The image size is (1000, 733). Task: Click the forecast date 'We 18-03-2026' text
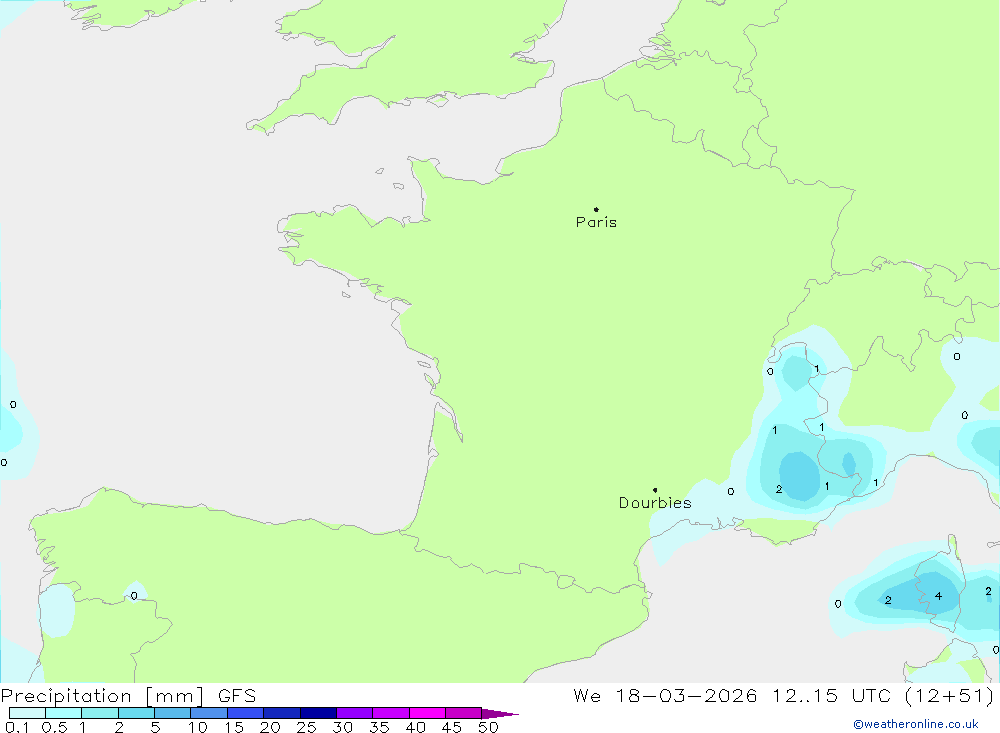[665, 695]
